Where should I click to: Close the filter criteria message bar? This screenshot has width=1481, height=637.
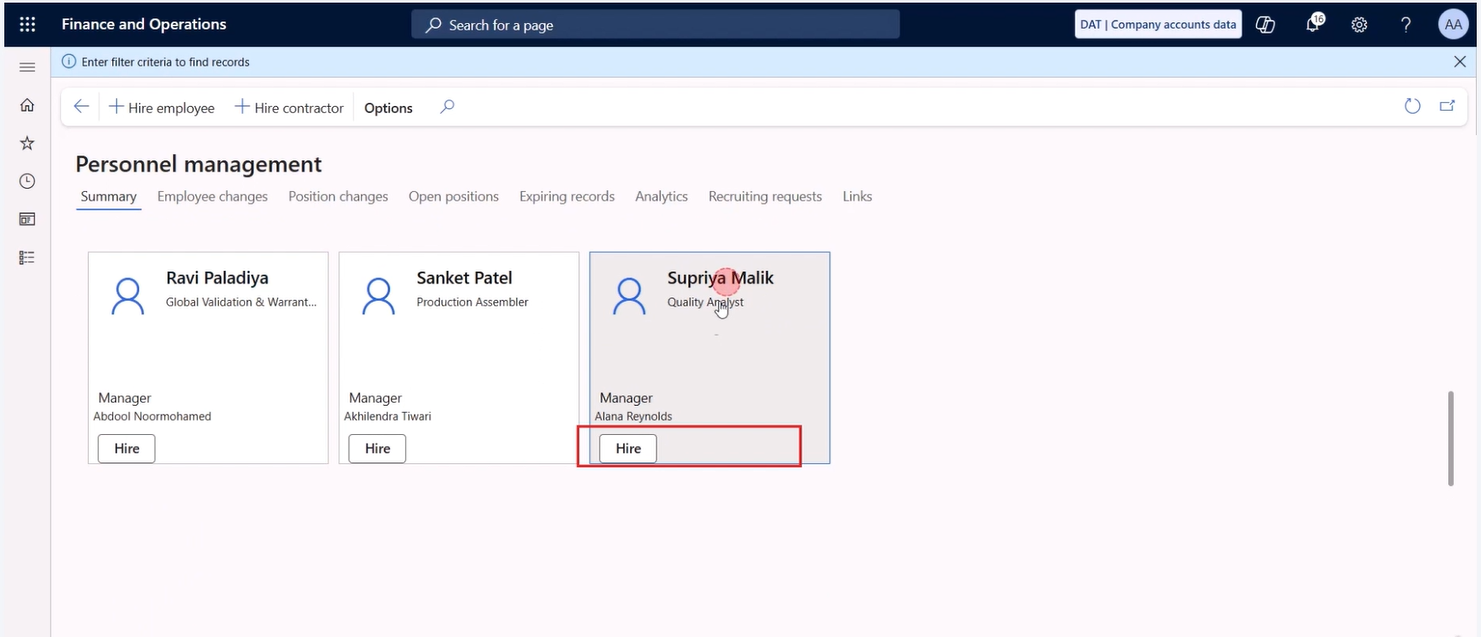[x=1459, y=62]
